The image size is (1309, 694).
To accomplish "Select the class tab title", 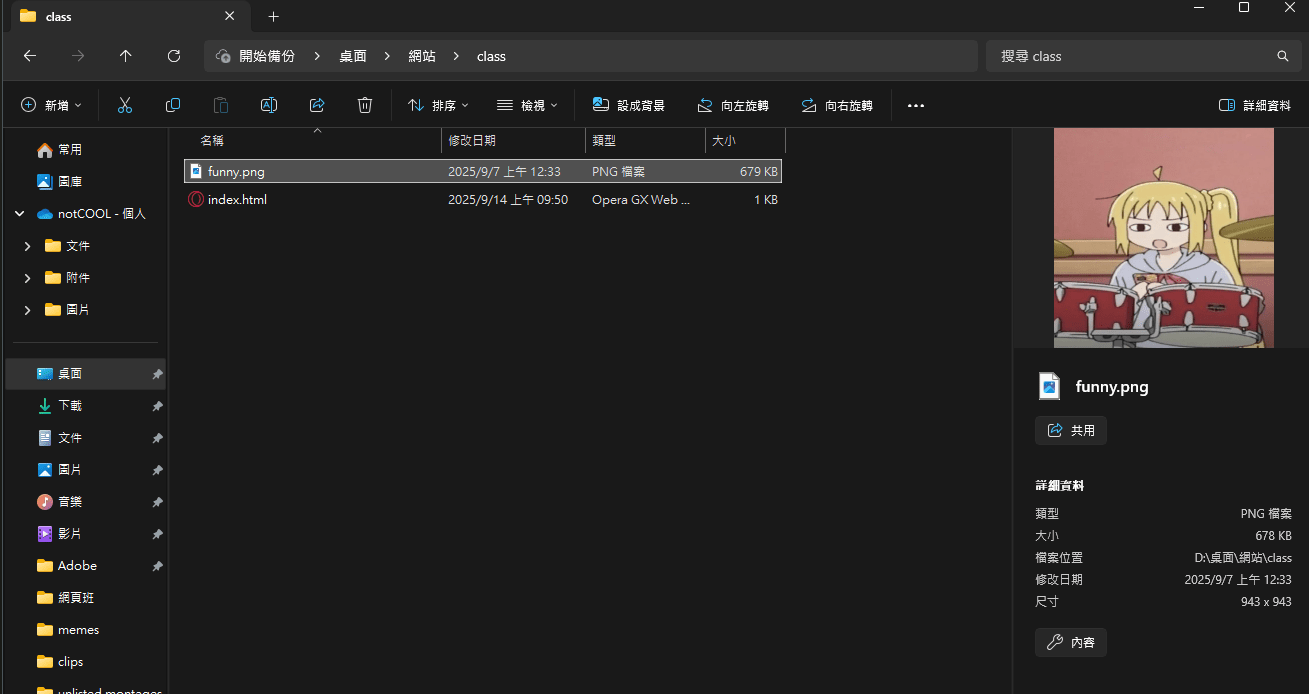I will (x=58, y=16).
